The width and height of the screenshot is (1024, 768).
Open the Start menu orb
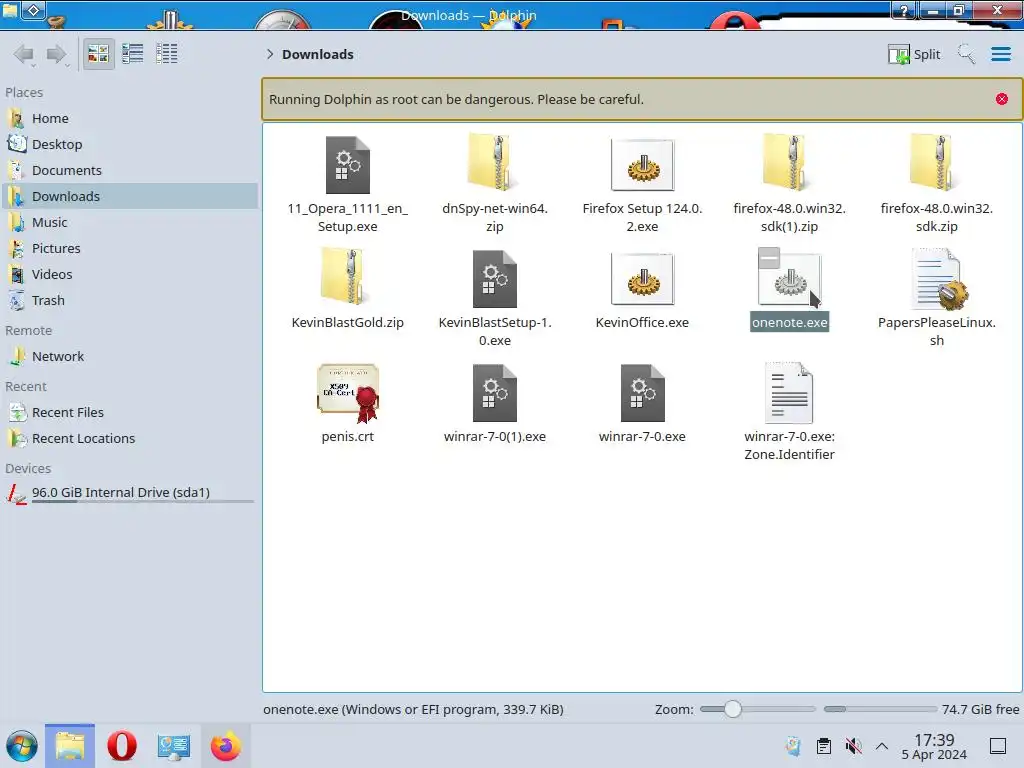22,746
